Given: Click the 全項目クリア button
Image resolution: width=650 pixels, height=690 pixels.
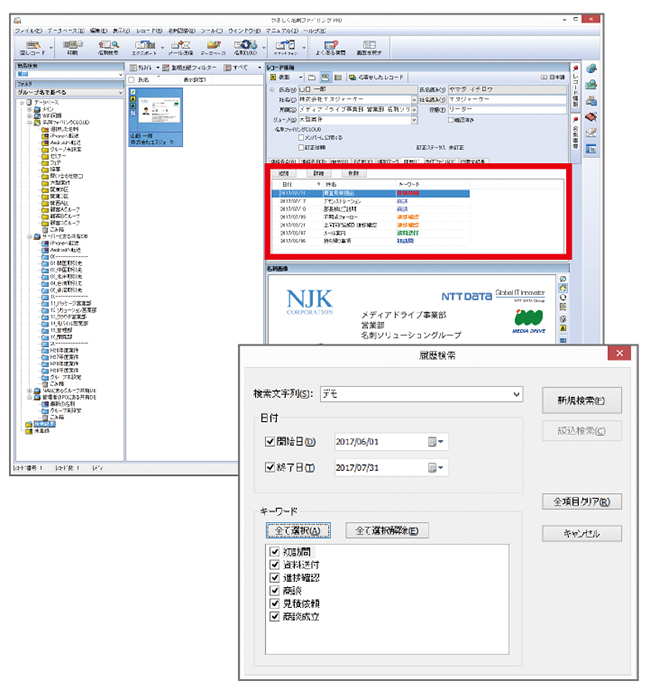Looking at the screenshot, I should tap(581, 502).
